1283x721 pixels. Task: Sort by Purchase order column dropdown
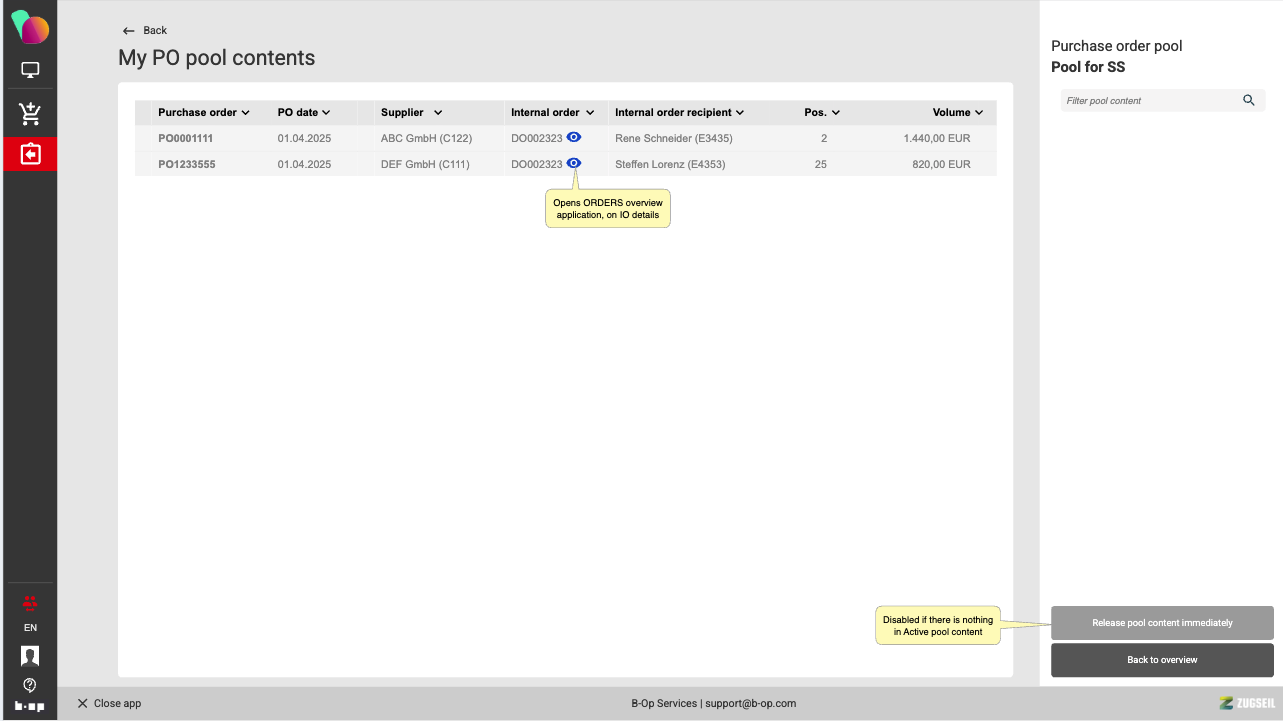[245, 113]
